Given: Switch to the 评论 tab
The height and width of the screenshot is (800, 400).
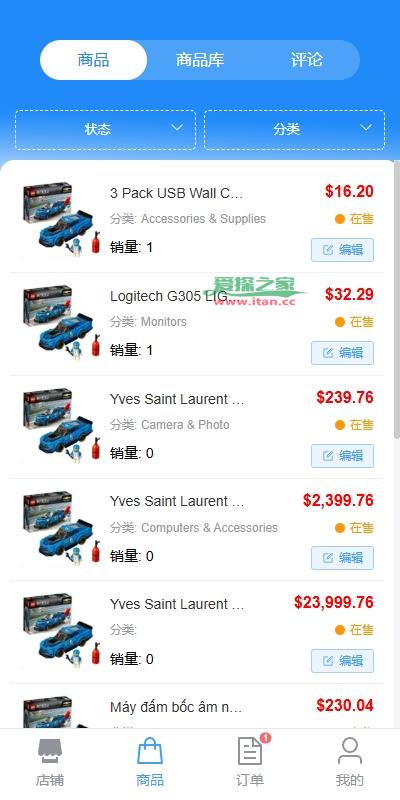Looking at the screenshot, I should click(307, 60).
